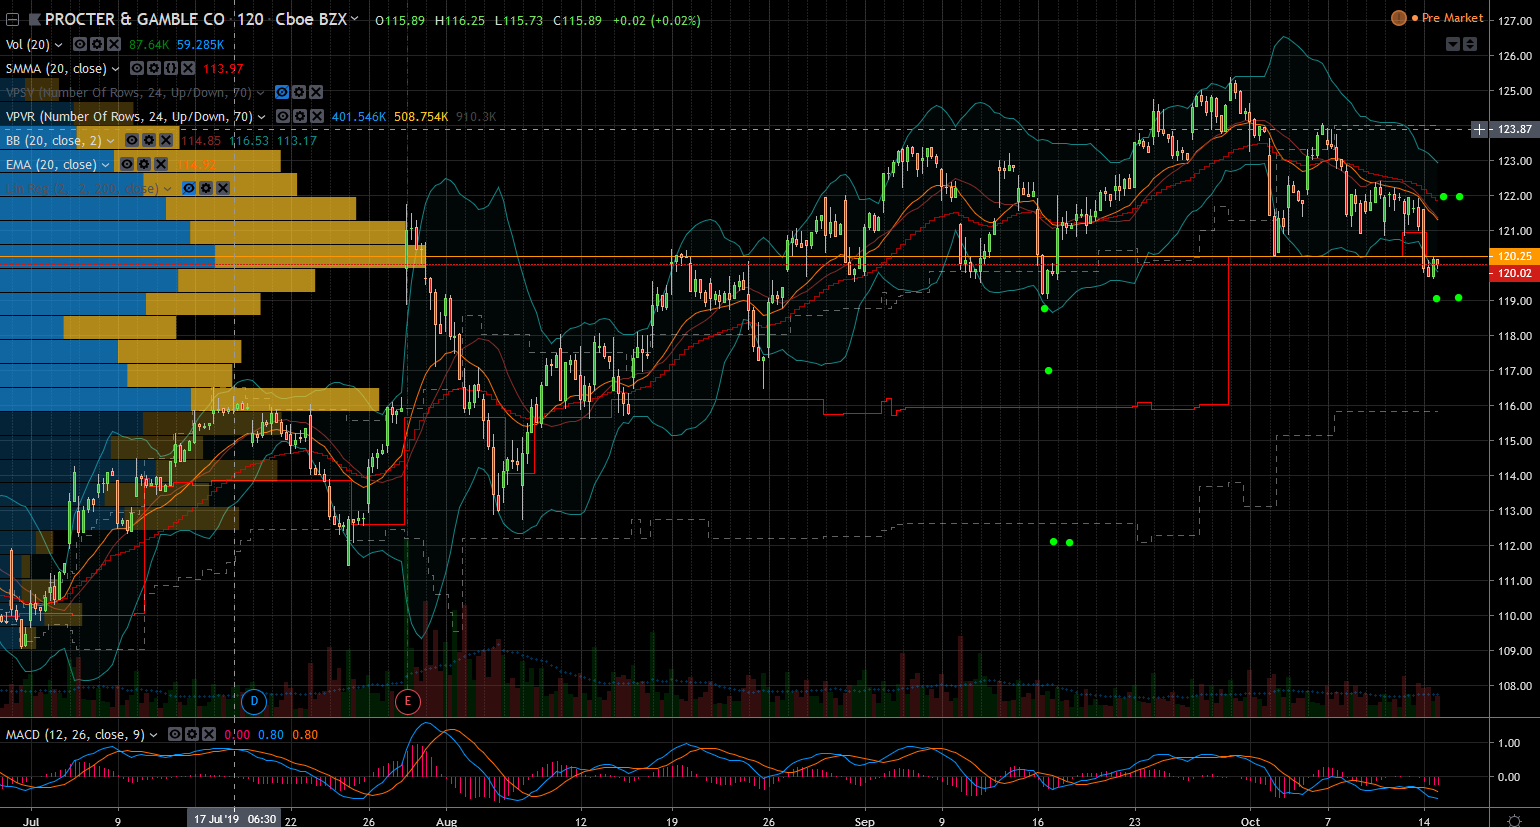Image resolution: width=1540 pixels, height=827 pixels.
Task: Expand the SMMA (20, close) dropdown arrow
Action: (116, 69)
